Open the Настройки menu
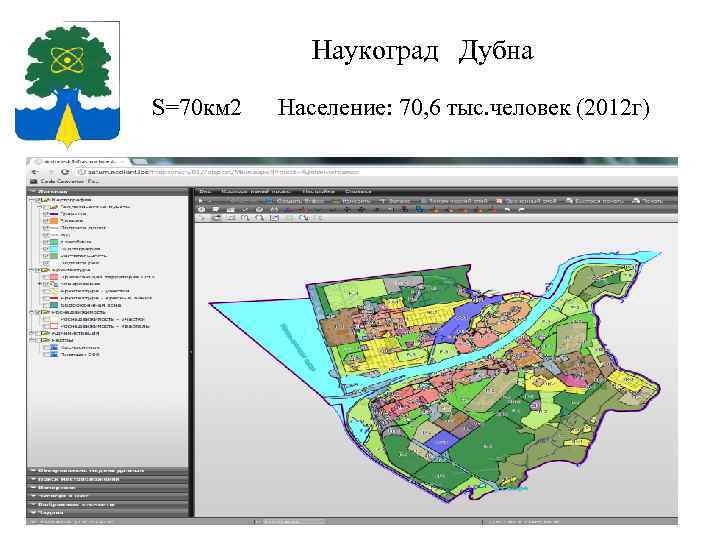720x540 pixels. coord(318,191)
